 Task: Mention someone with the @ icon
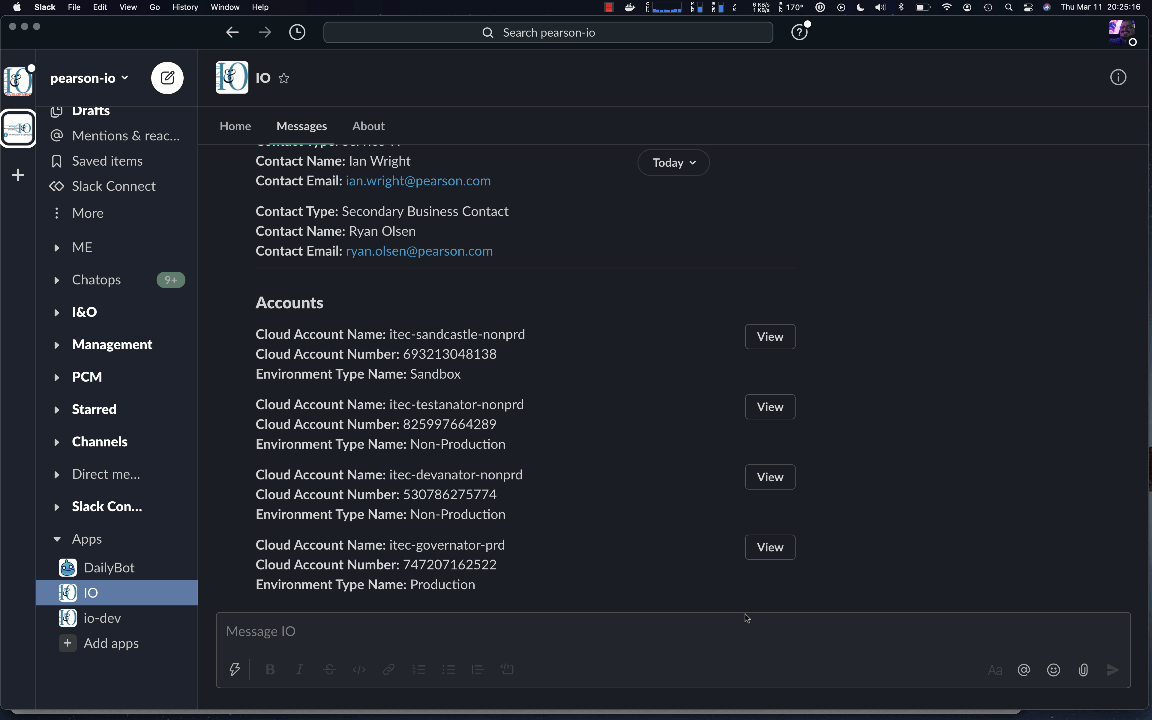click(1023, 670)
